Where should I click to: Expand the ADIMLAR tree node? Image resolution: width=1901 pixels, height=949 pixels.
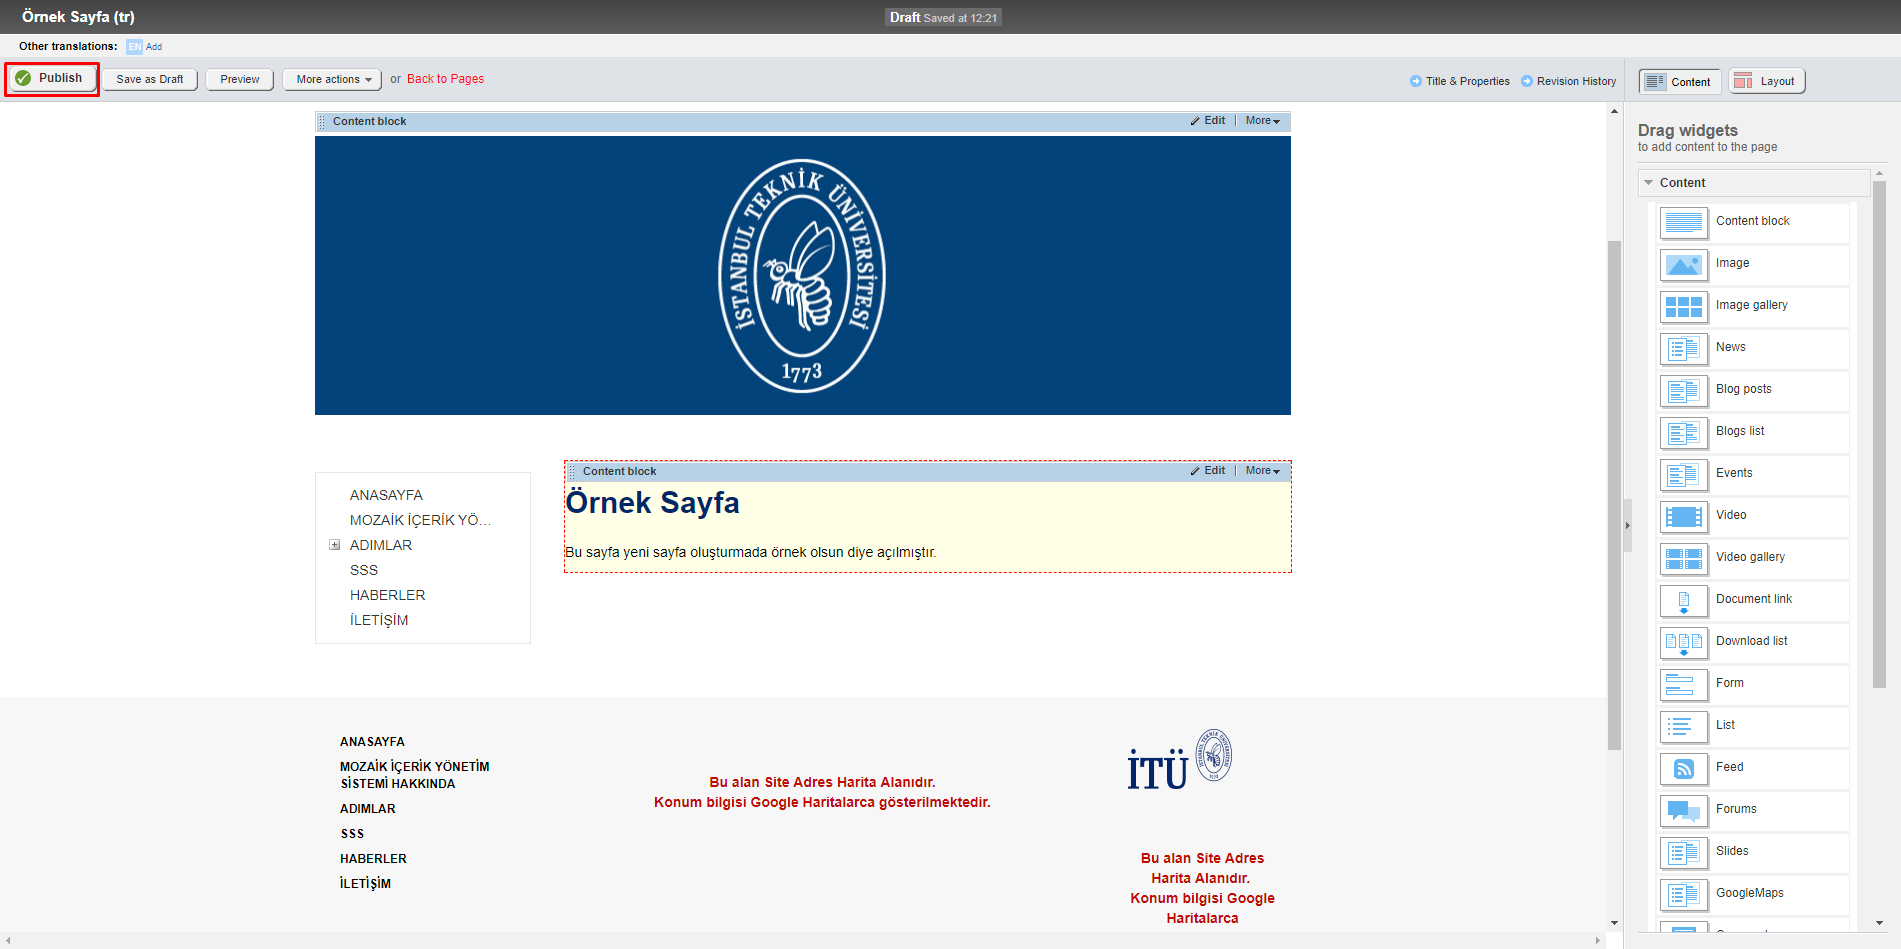point(335,545)
